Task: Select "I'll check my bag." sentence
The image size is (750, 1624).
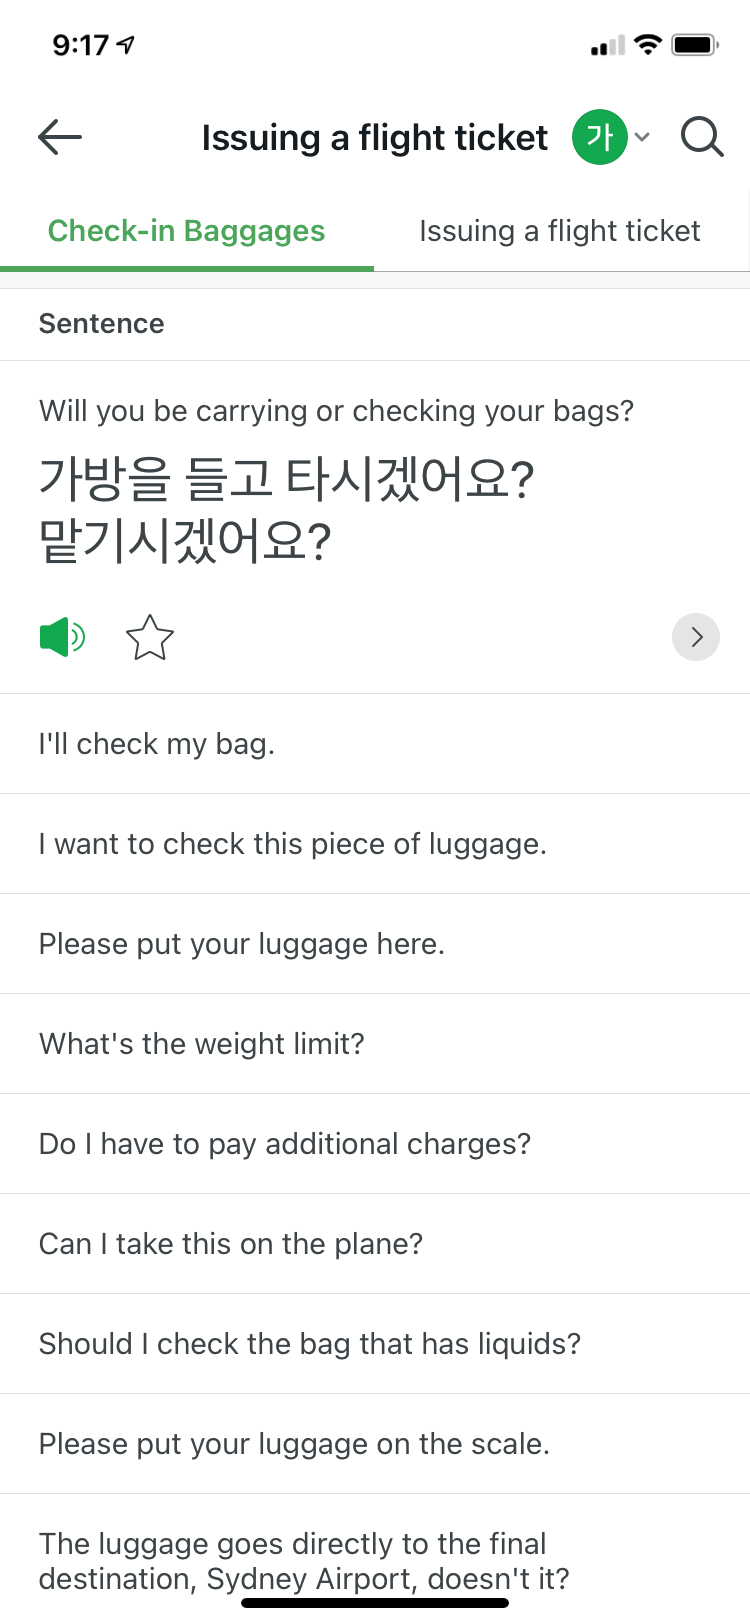Action: [157, 744]
